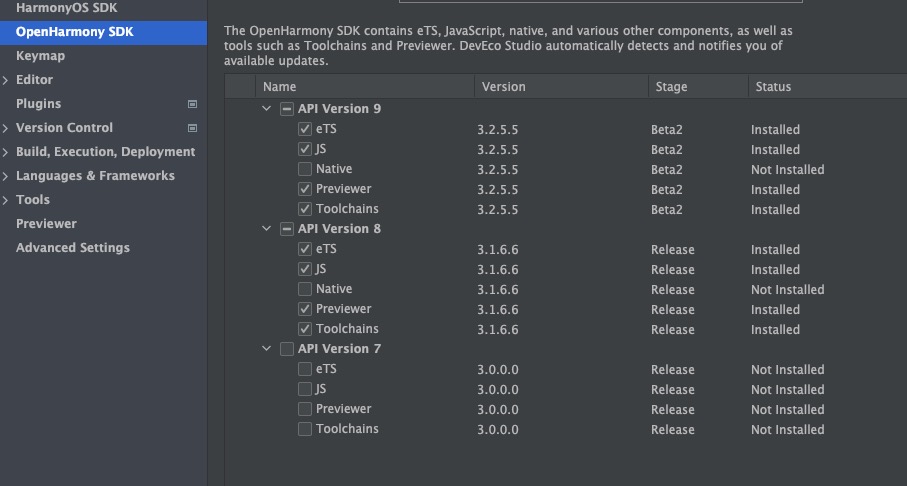Uncheck JS under API Version 9
Image resolution: width=907 pixels, height=486 pixels.
[x=305, y=149]
